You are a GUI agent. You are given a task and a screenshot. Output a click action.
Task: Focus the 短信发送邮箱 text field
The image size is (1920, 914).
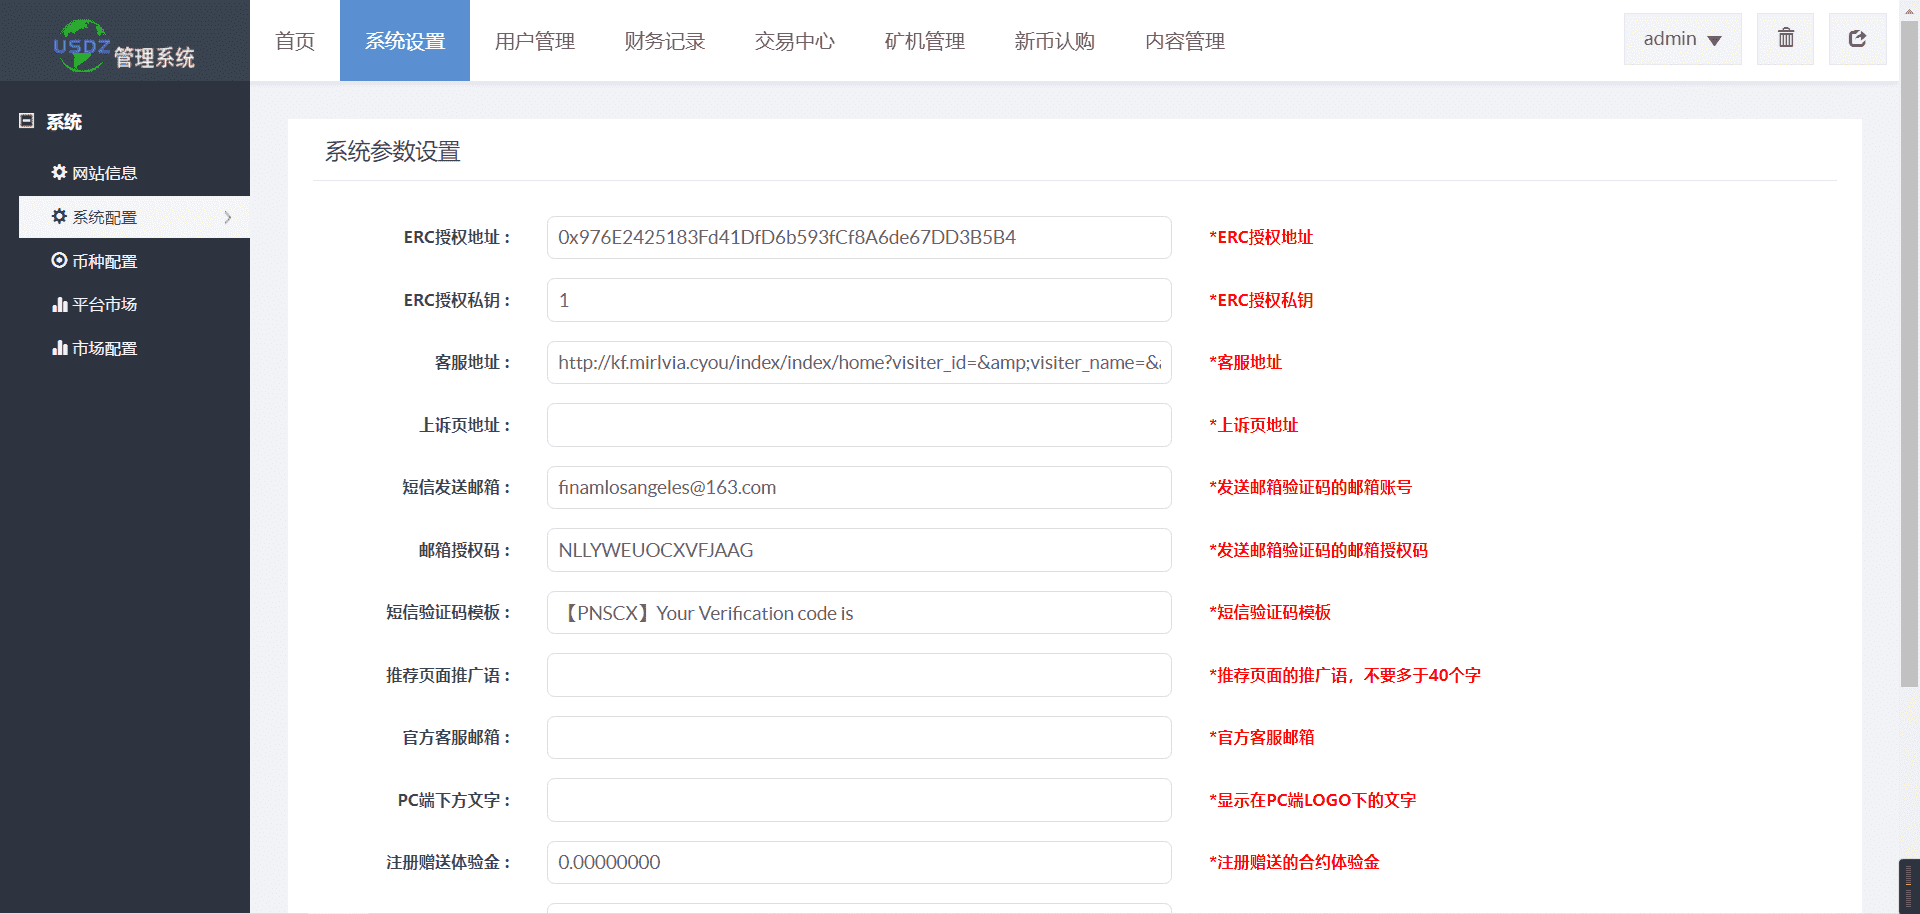858,488
